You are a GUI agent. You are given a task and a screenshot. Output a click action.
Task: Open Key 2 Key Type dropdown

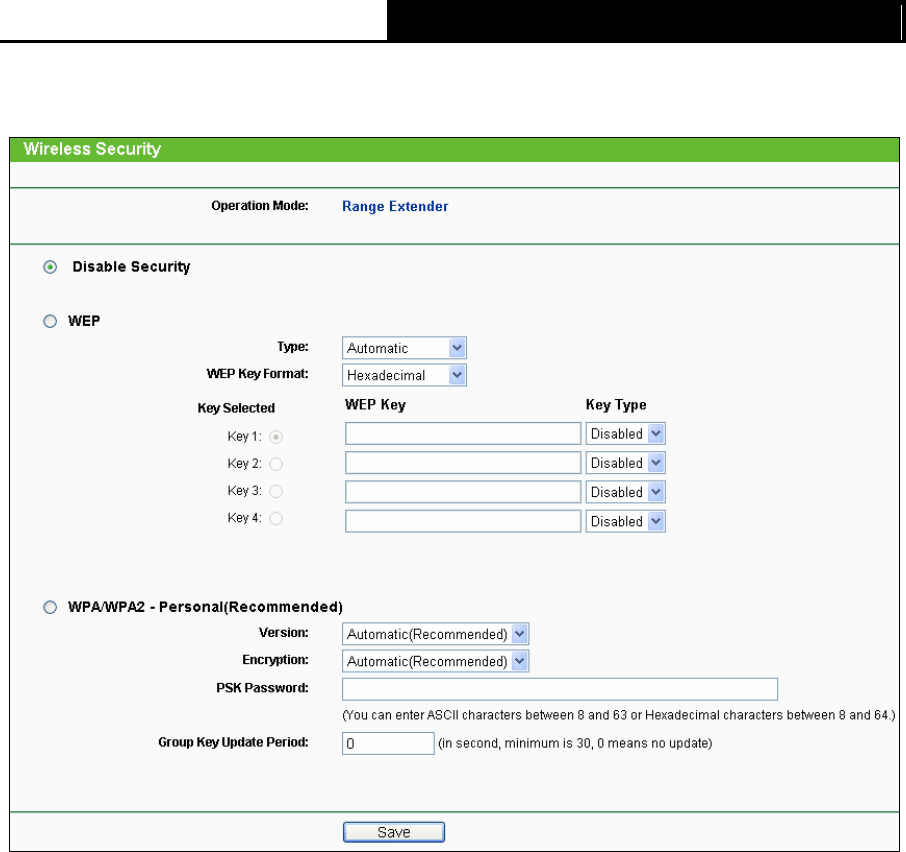tap(625, 463)
